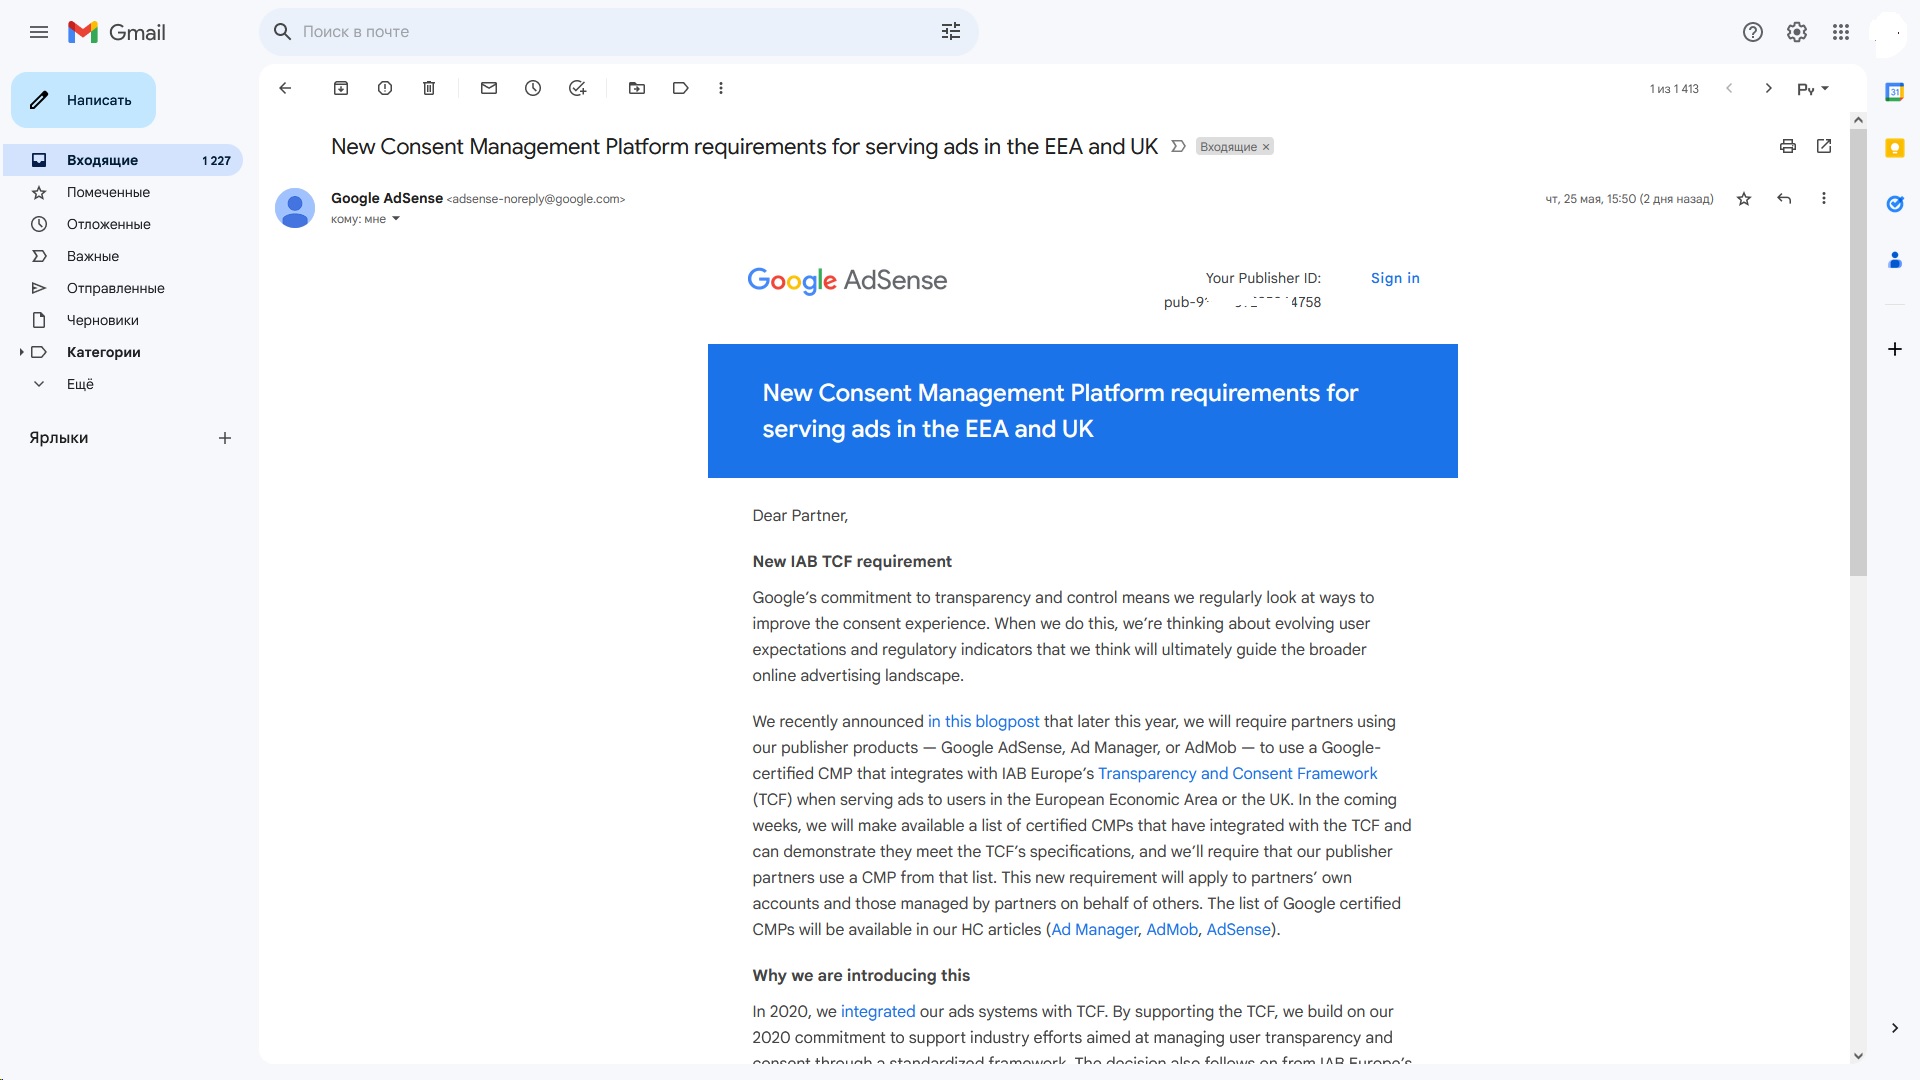Screen dimensions: 1920x1080
Task: Open Google Keep side panel
Action: click(x=1895, y=148)
